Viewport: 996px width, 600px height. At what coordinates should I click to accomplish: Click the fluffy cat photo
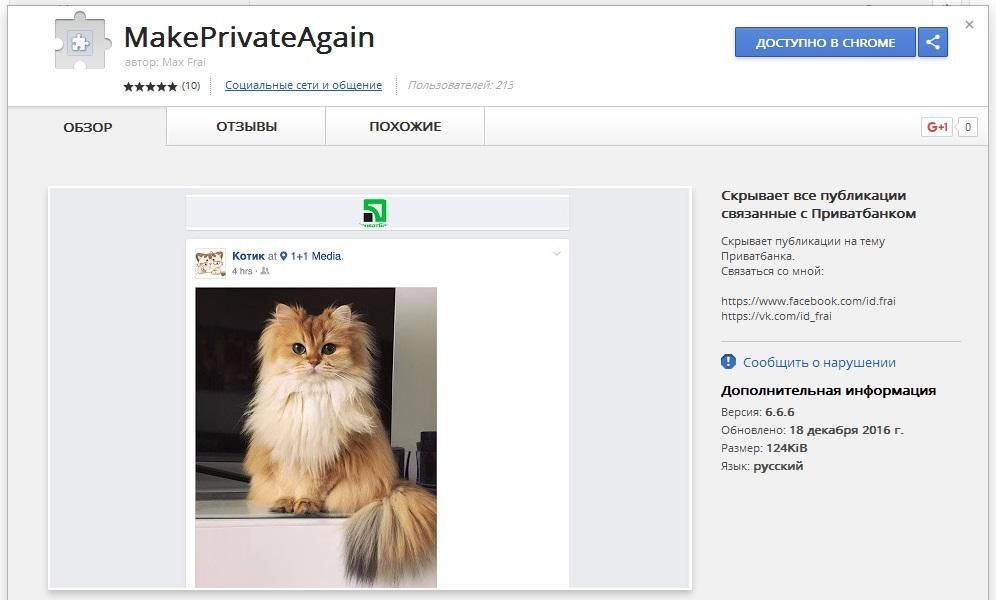coord(316,437)
